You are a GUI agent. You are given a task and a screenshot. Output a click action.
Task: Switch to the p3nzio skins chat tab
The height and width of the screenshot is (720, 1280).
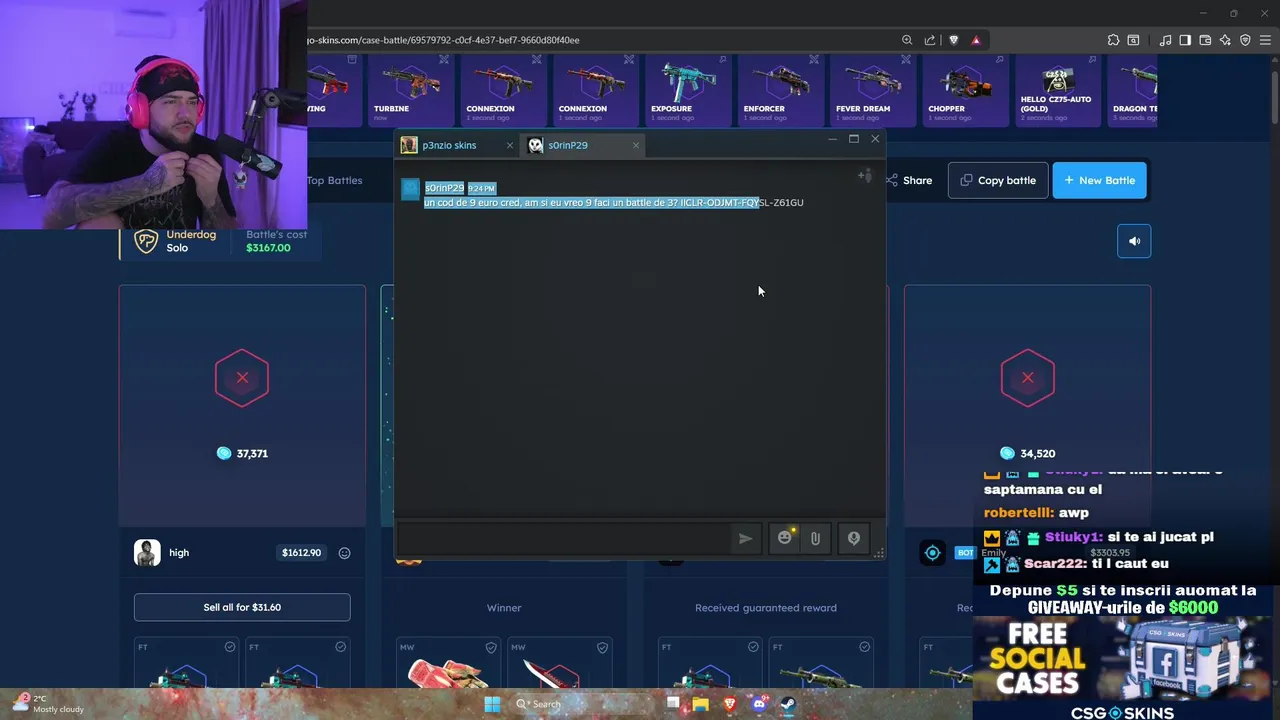tap(449, 145)
